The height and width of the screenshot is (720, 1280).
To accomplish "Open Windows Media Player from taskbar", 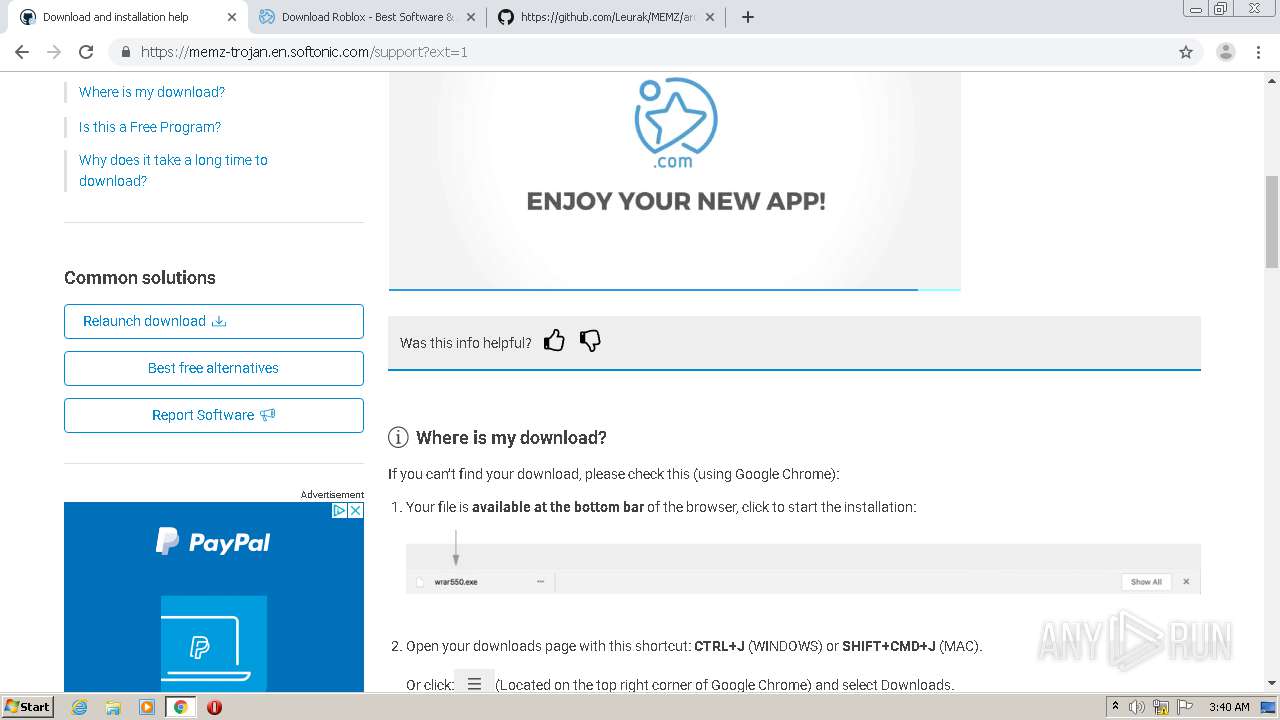I will (x=147, y=707).
